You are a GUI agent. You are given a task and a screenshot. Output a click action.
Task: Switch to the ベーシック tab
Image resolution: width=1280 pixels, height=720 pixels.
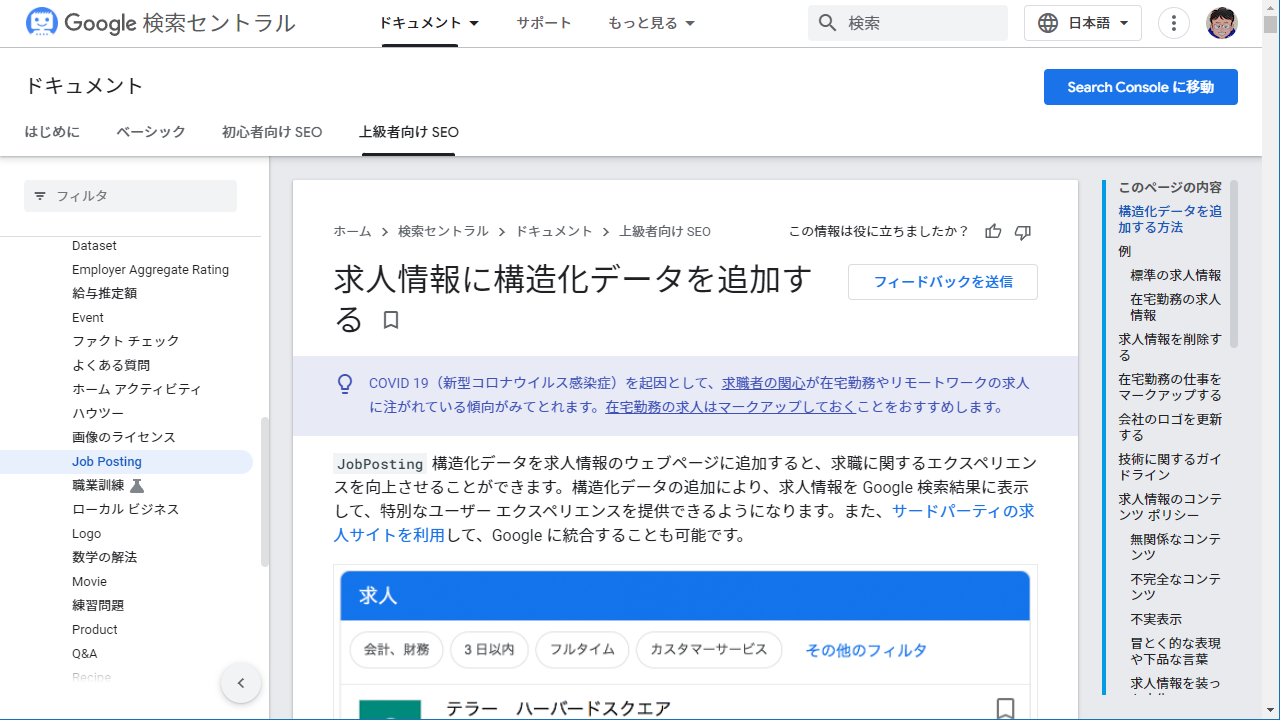click(151, 132)
